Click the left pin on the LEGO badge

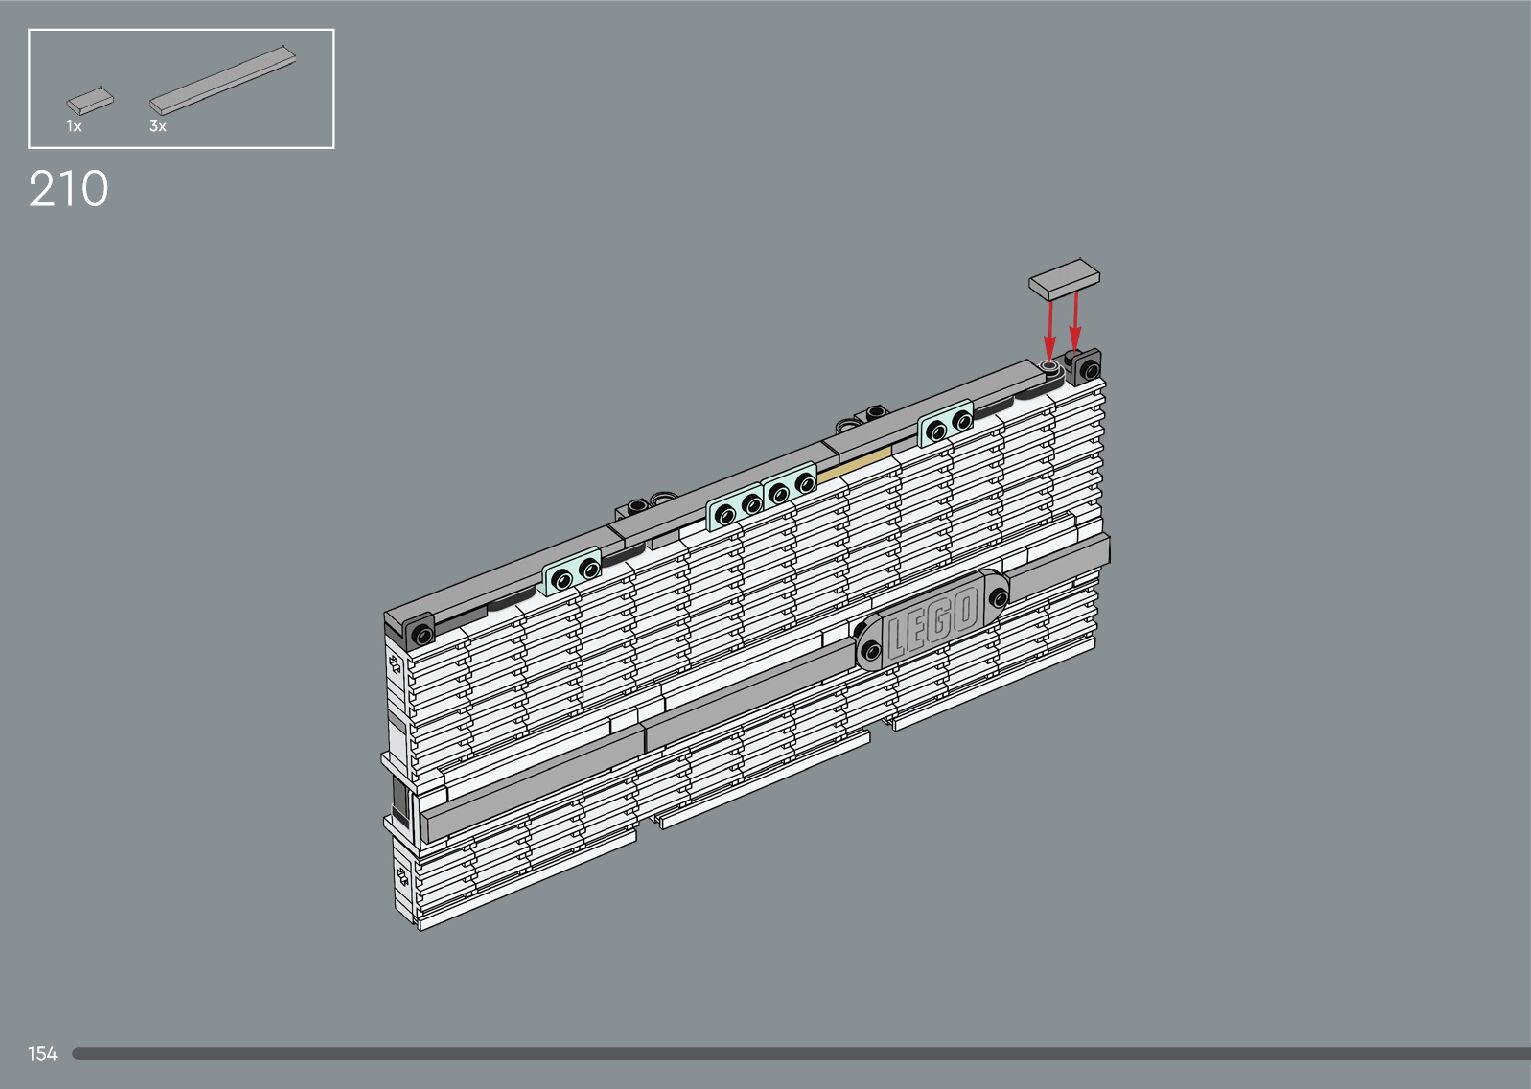pos(871,651)
